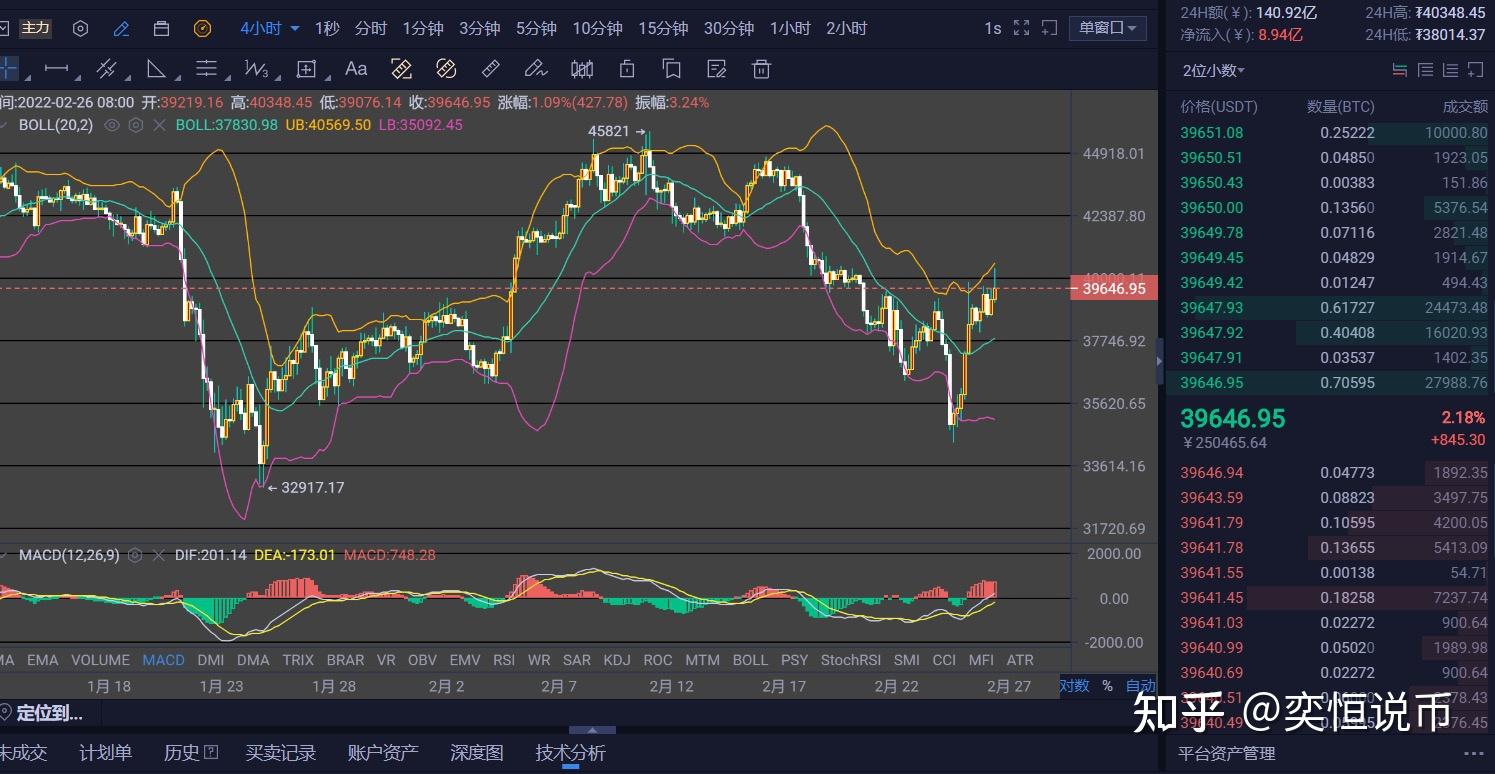This screenshot has width=1495, height=774.
Task: Toggle 自动 auto scale
Action: (1140, 686)
